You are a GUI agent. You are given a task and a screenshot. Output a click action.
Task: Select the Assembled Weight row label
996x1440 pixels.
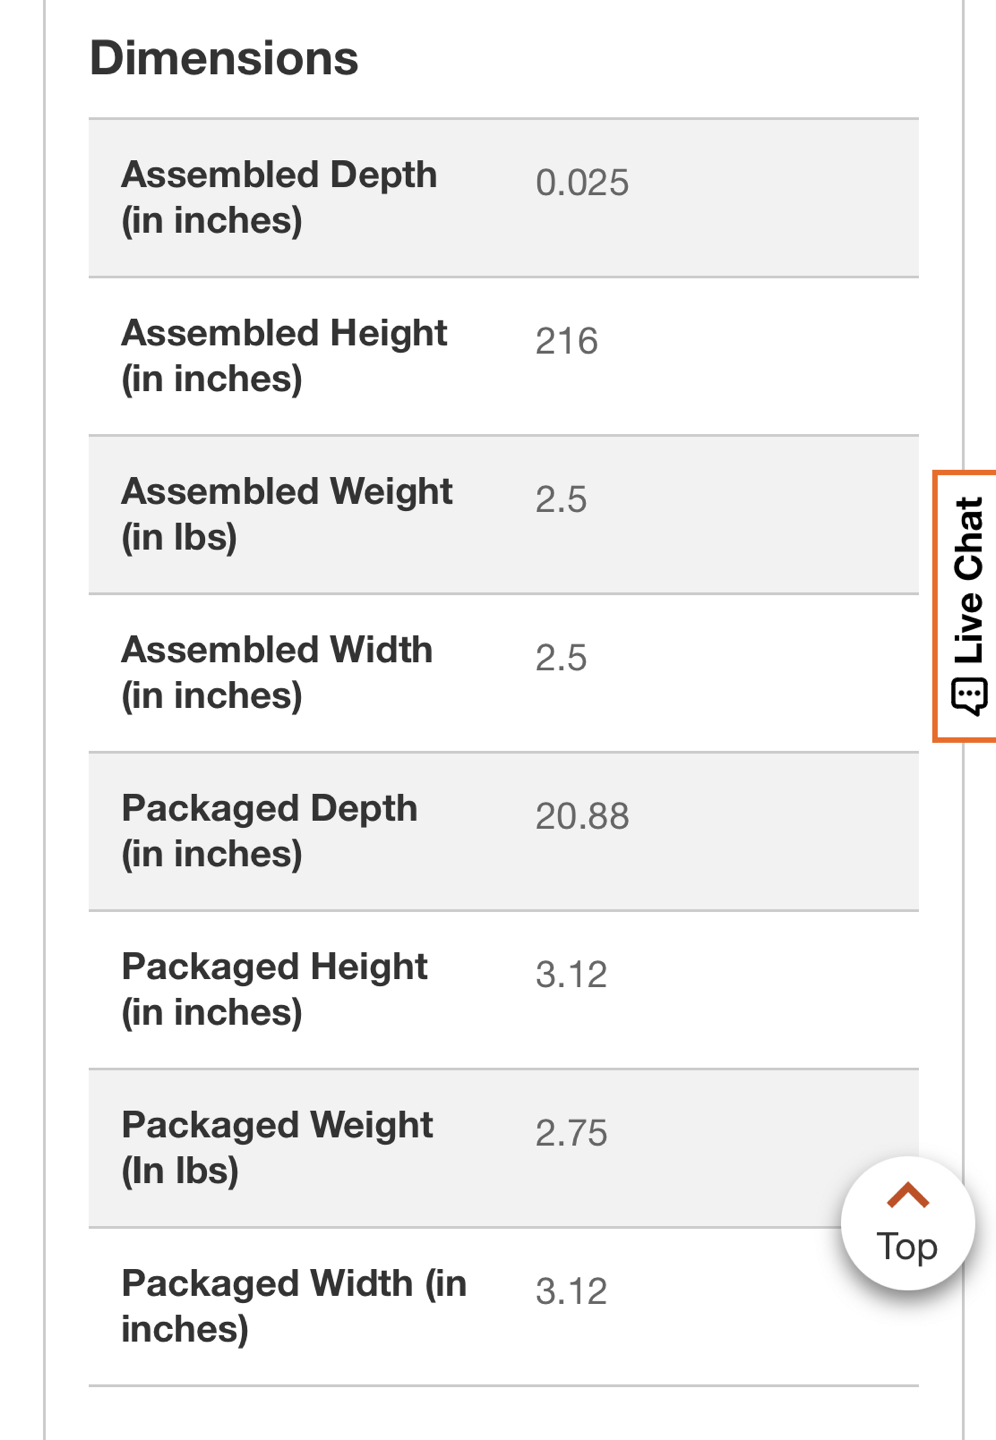click(x=287, y=514)
